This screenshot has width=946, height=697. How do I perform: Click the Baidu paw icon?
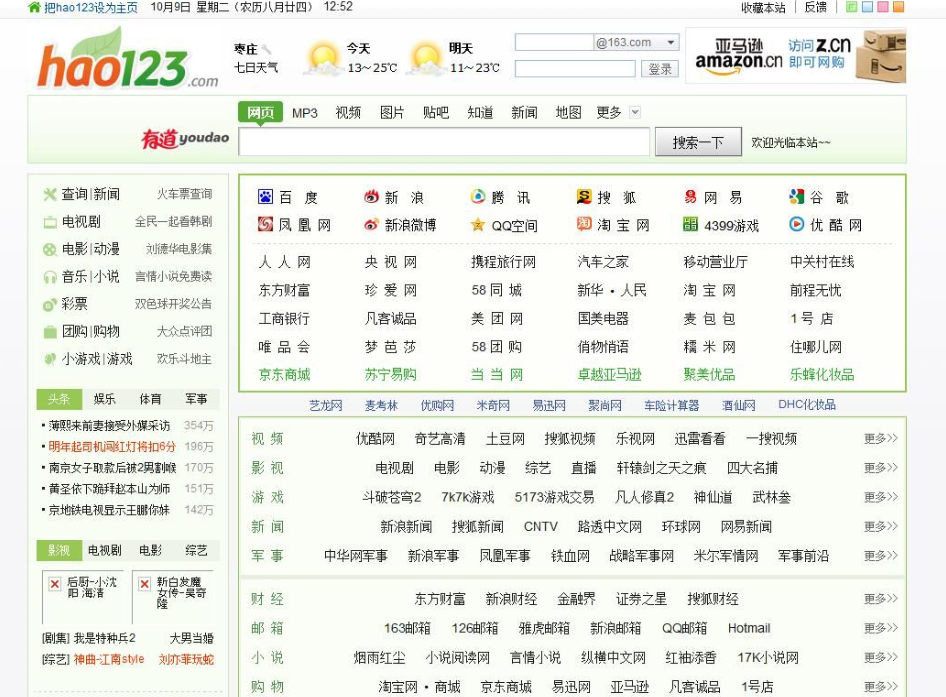(265, 197)
